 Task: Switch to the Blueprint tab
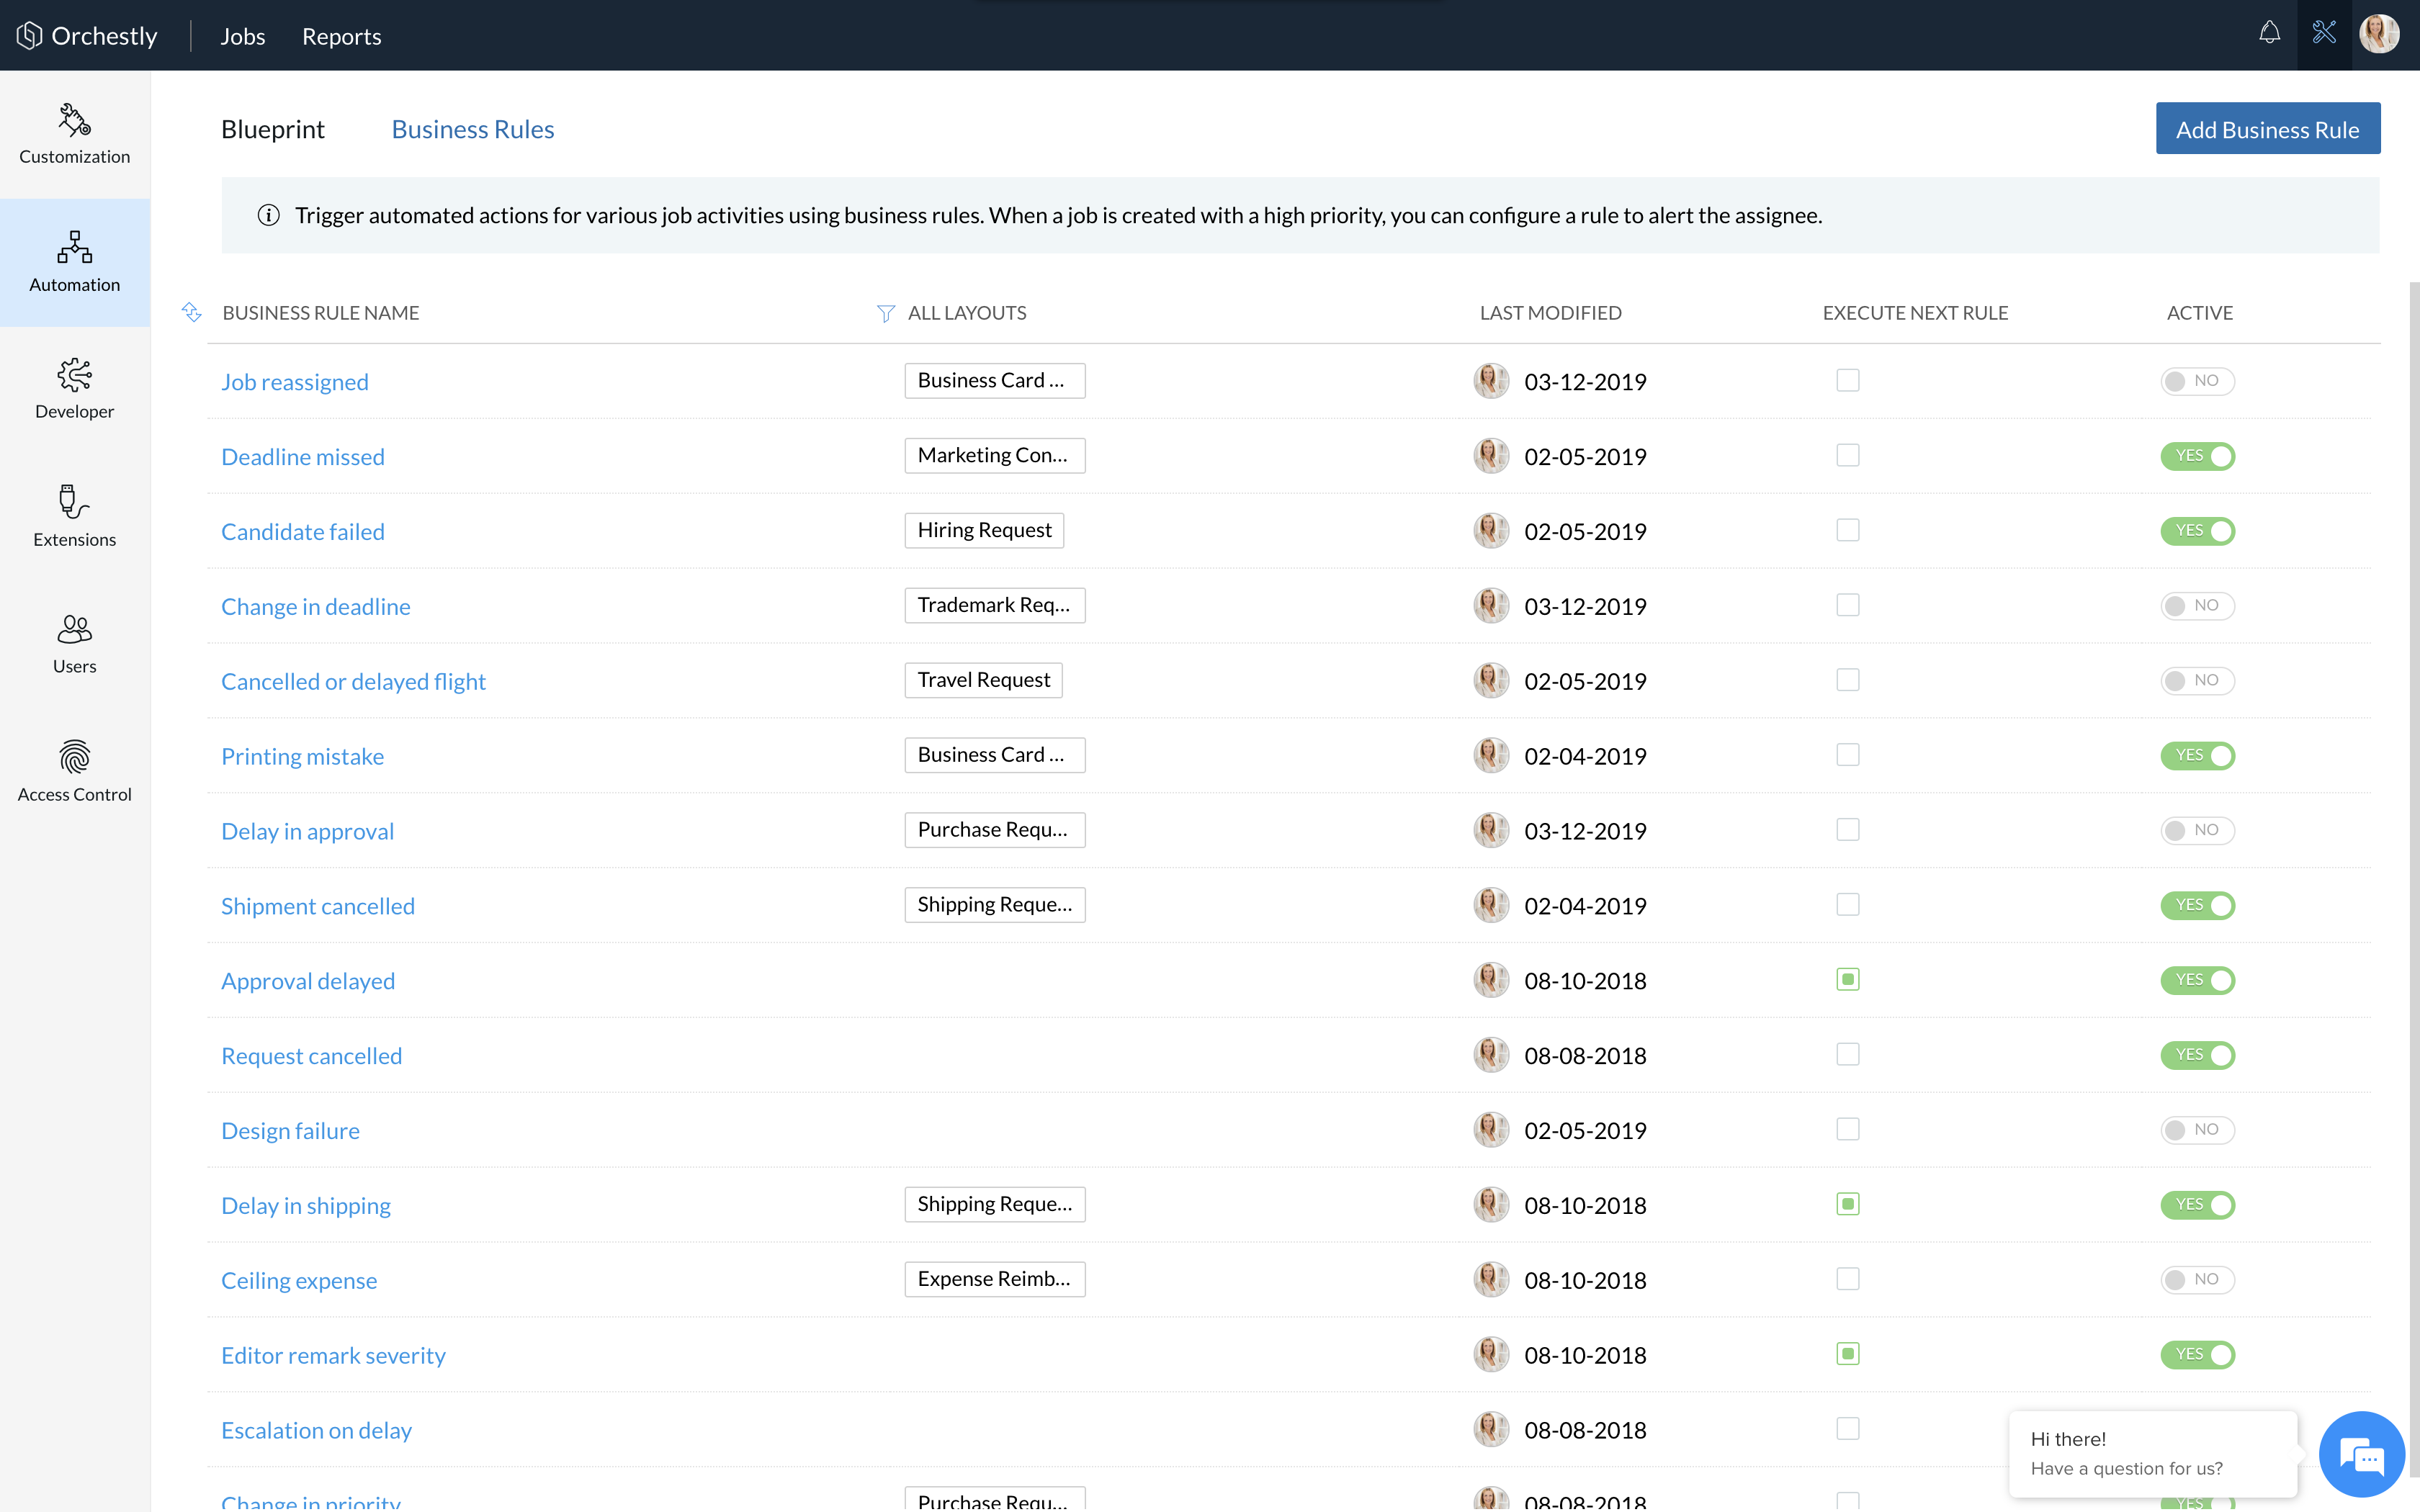[x=272, y=129]
